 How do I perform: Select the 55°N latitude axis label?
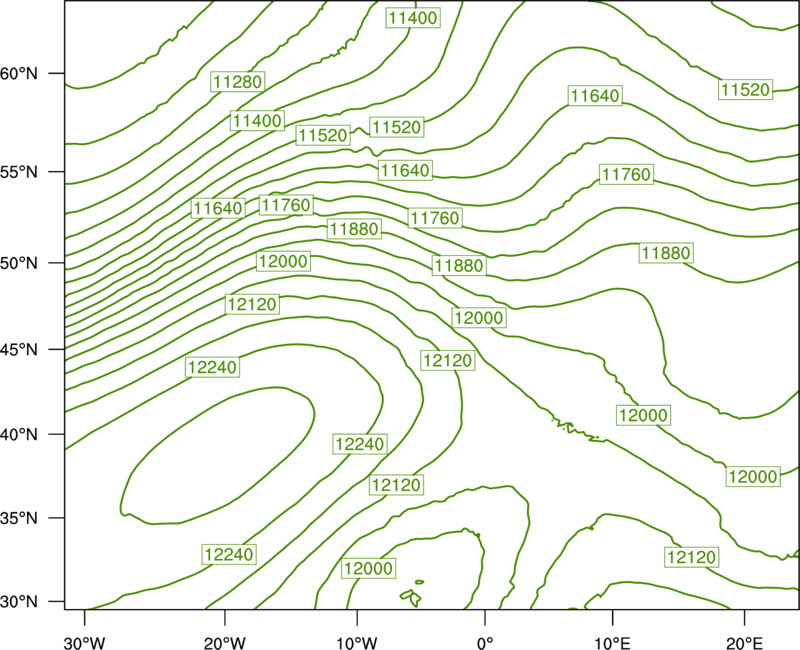(19, 172)
